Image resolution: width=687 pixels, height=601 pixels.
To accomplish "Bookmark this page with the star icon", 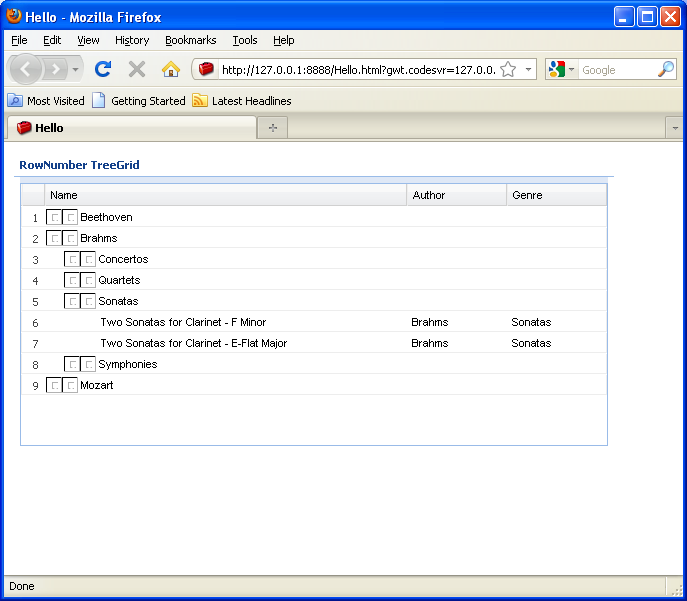I will (508, 69).
